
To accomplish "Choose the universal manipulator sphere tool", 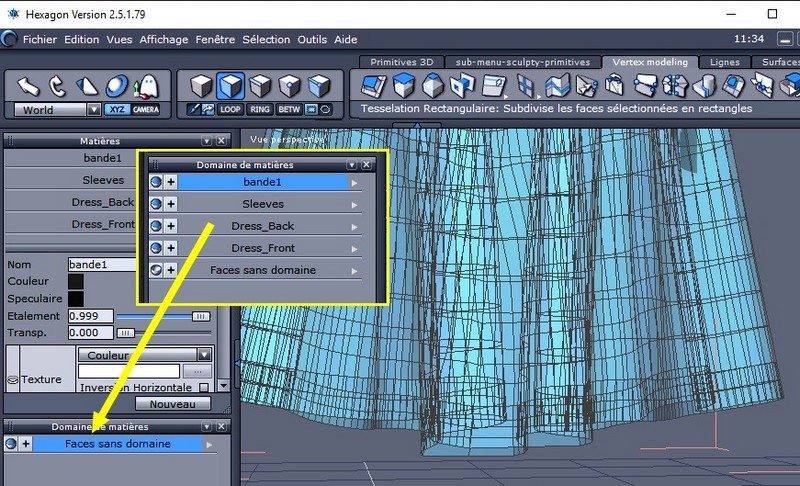I will (117, 86).
